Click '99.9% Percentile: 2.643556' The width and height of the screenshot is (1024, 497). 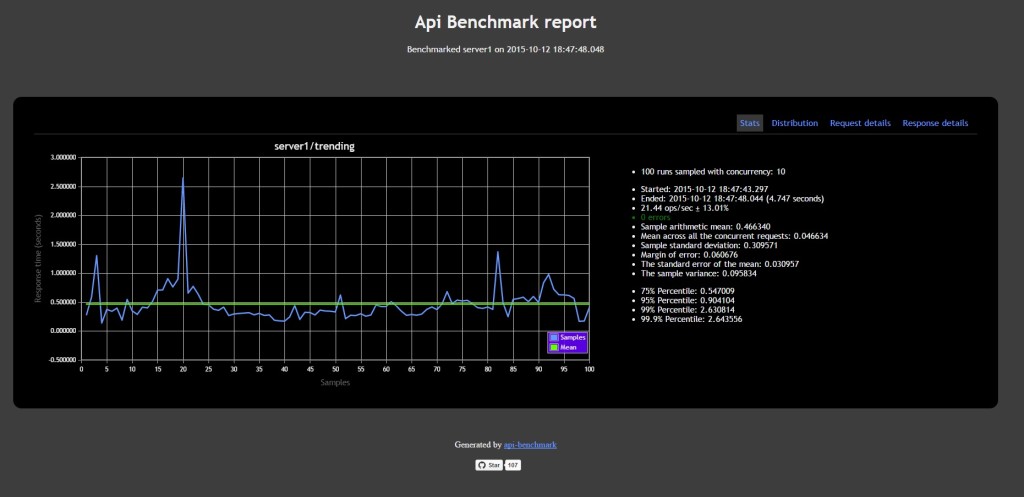coord(694,319)
